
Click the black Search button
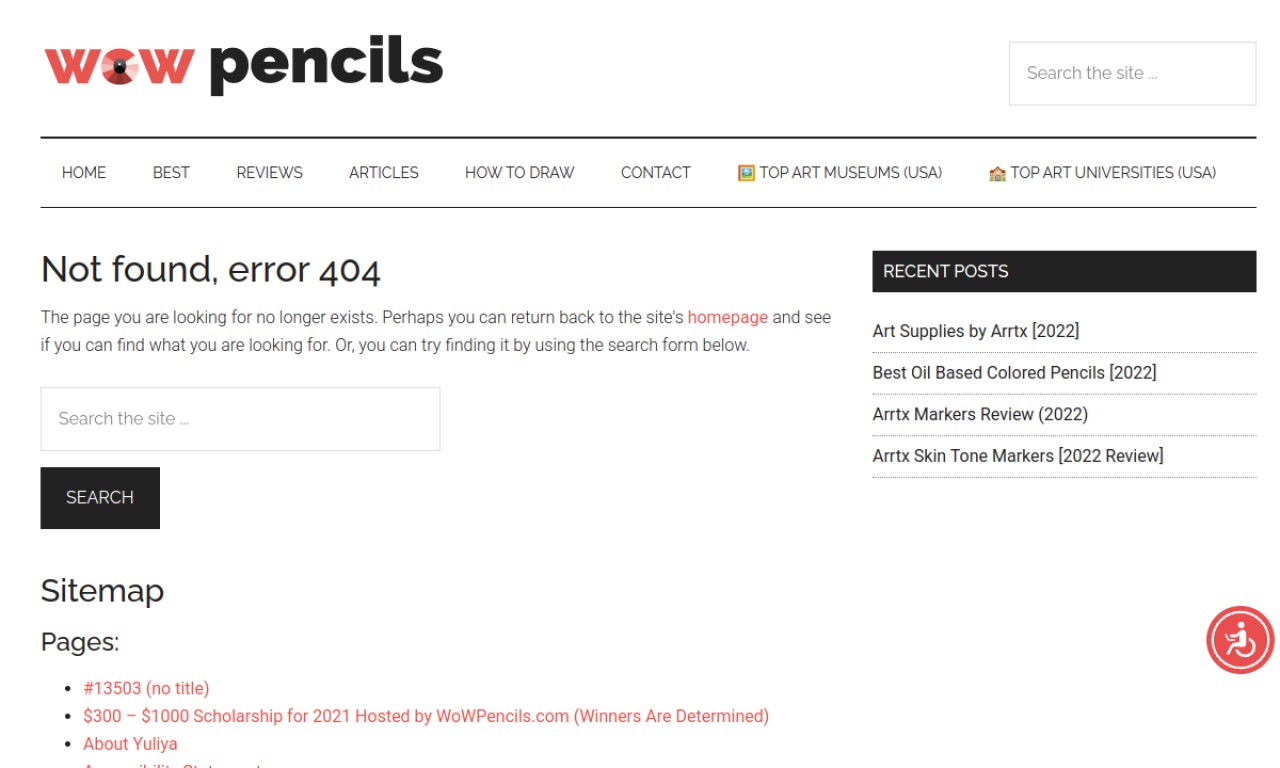click(100, 498)
